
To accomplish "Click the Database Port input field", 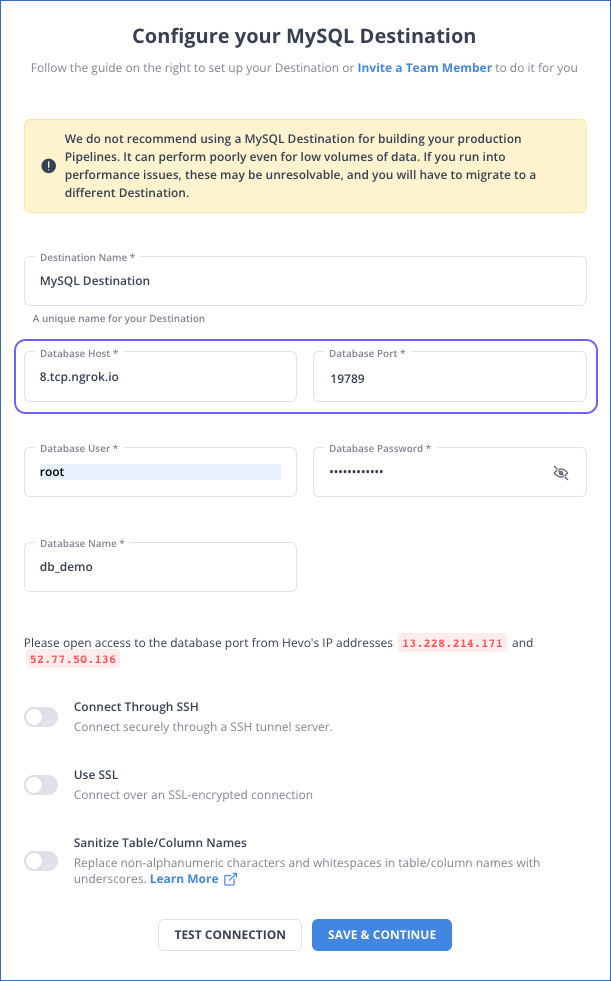I will (x=449, y=376).
